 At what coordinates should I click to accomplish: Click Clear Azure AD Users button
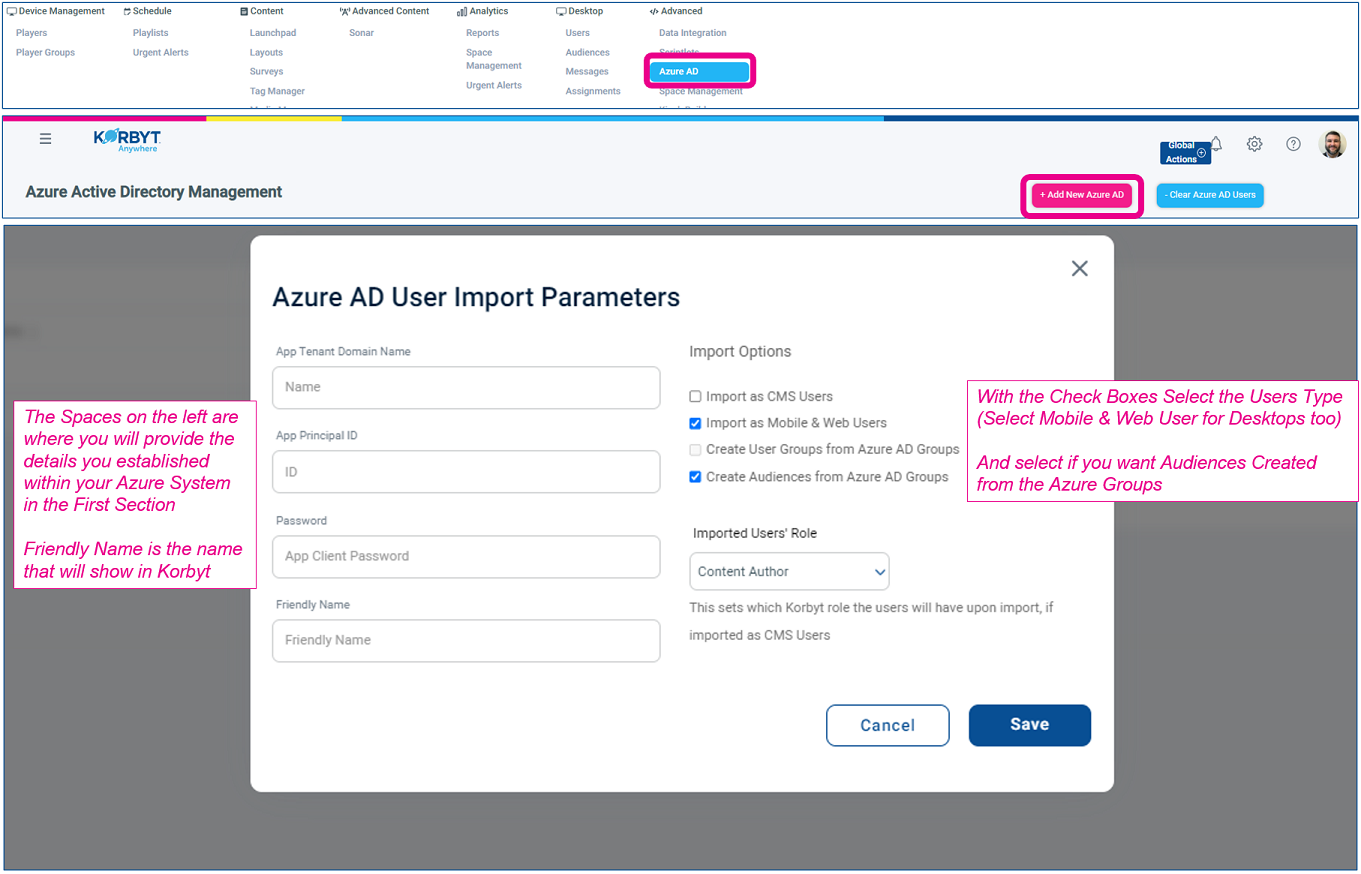click(x=1210, y=195)
